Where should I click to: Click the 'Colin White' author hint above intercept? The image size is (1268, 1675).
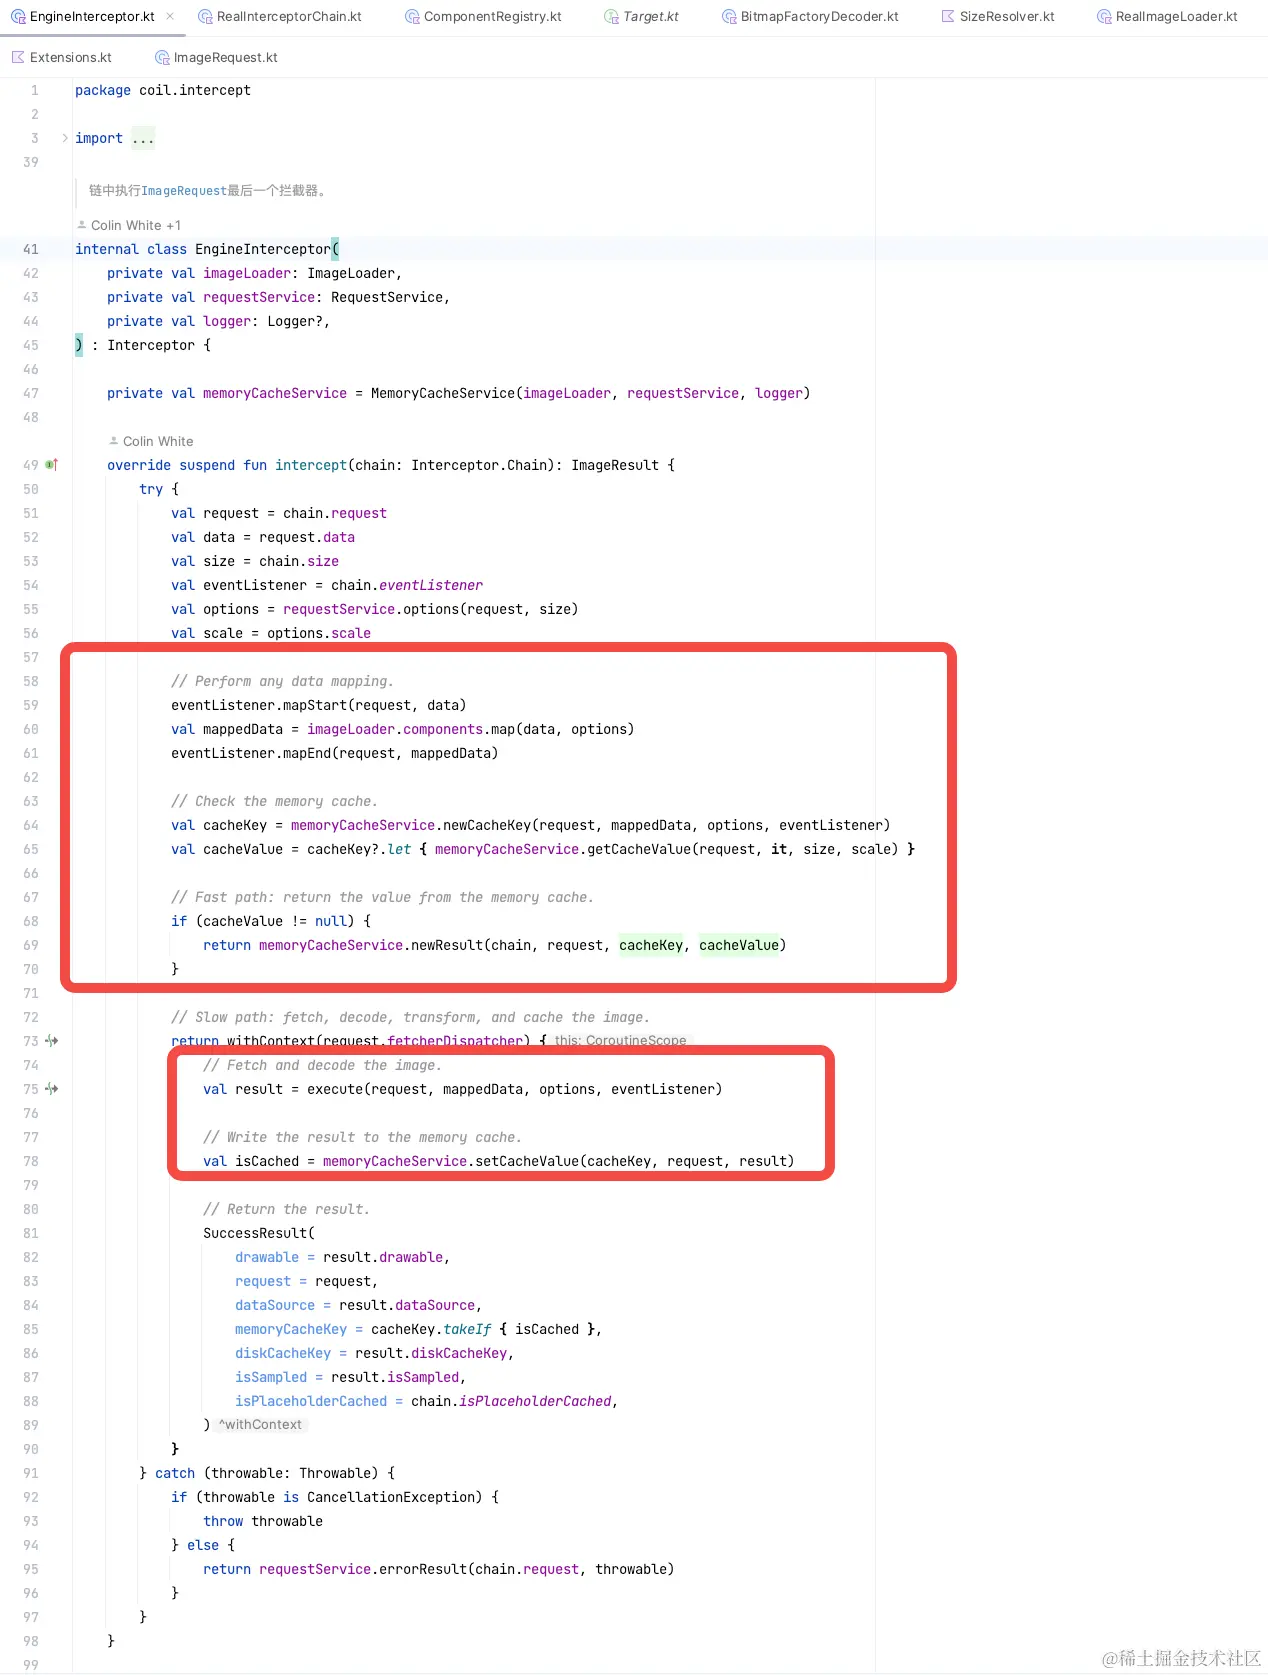[151, 442]
